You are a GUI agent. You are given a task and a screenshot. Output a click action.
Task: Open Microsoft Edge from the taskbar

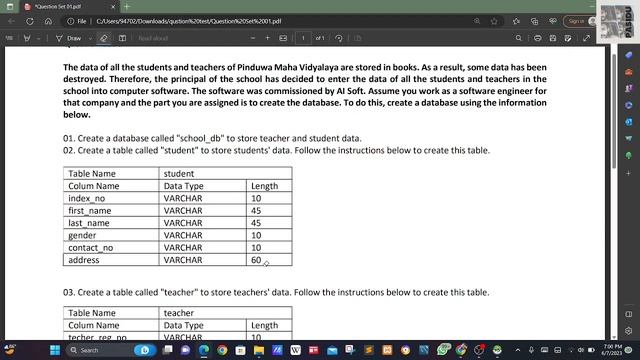point(204,350)
